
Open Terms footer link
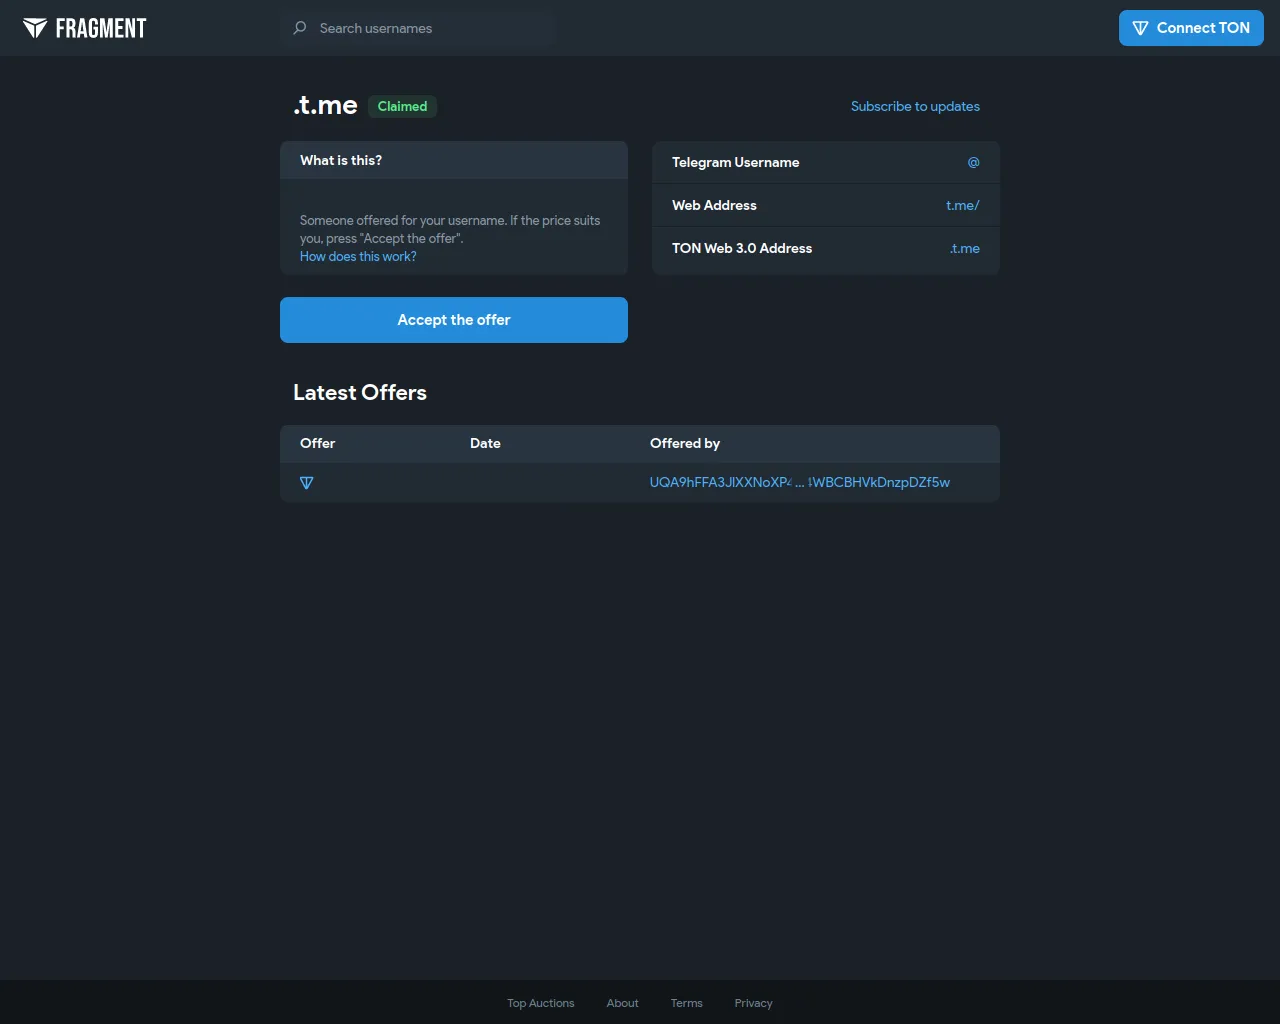click(x=687, y=1003)
